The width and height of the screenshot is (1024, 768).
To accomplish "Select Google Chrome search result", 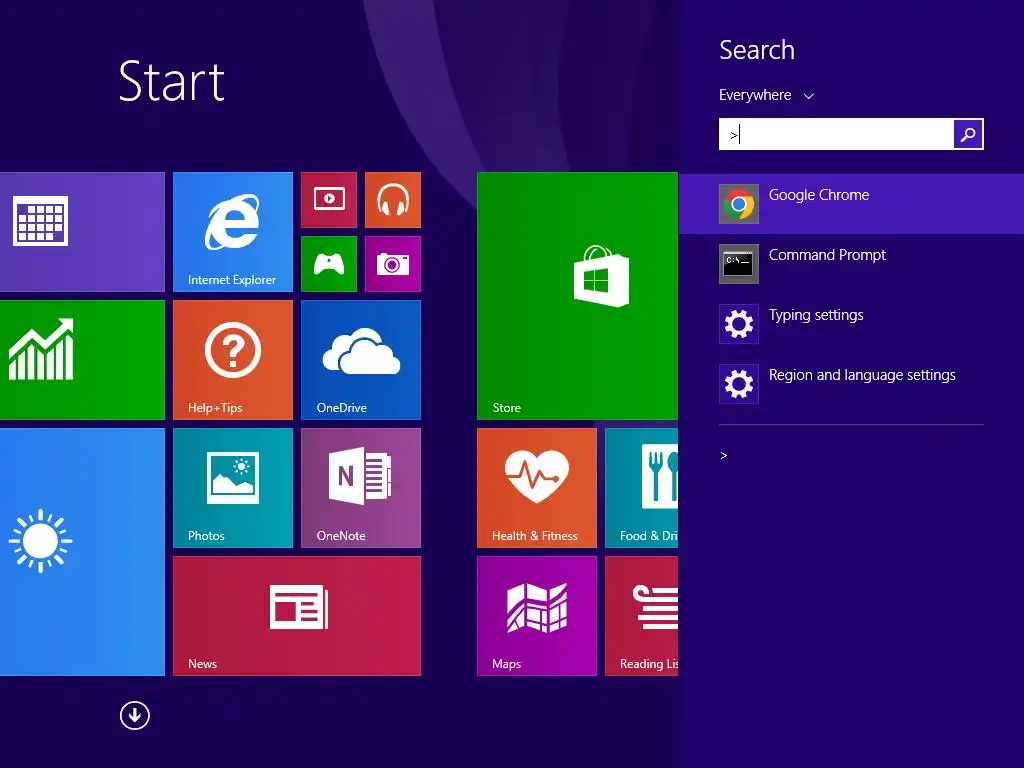I will tap(852, 204).
